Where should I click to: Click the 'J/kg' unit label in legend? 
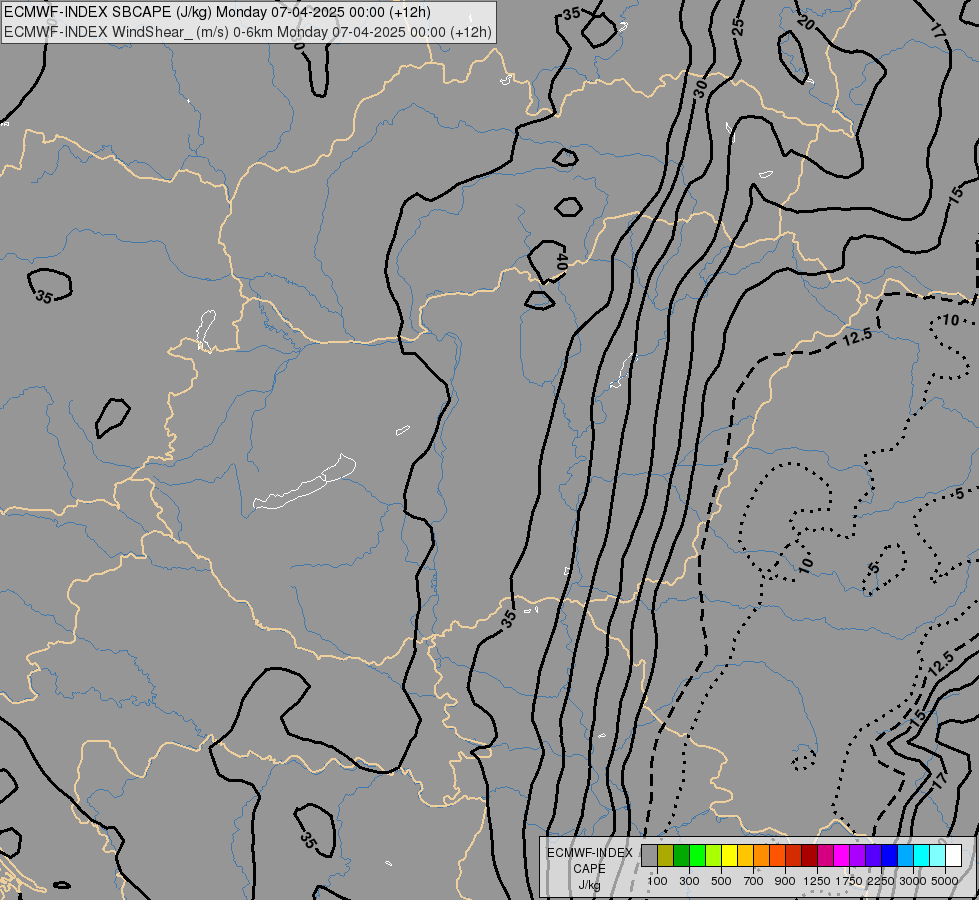point(589,885)
